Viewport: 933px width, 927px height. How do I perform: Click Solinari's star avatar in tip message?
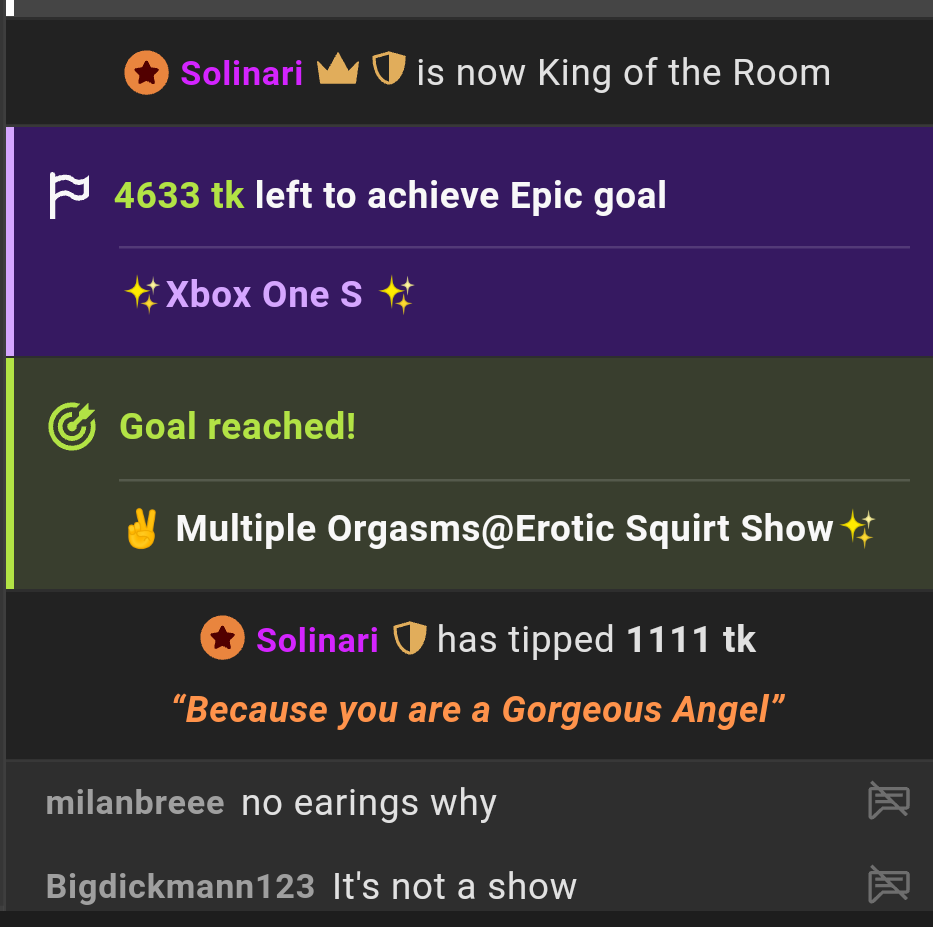[222, 638]
